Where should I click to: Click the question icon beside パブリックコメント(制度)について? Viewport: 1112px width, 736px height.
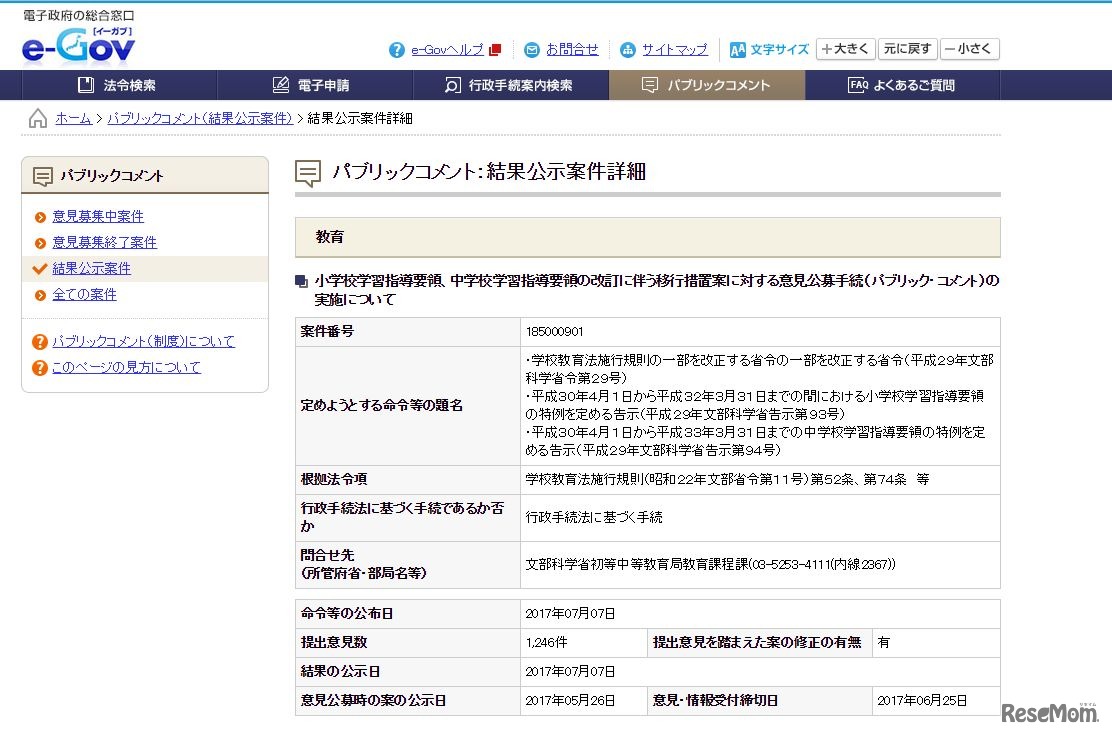point(40,342)
